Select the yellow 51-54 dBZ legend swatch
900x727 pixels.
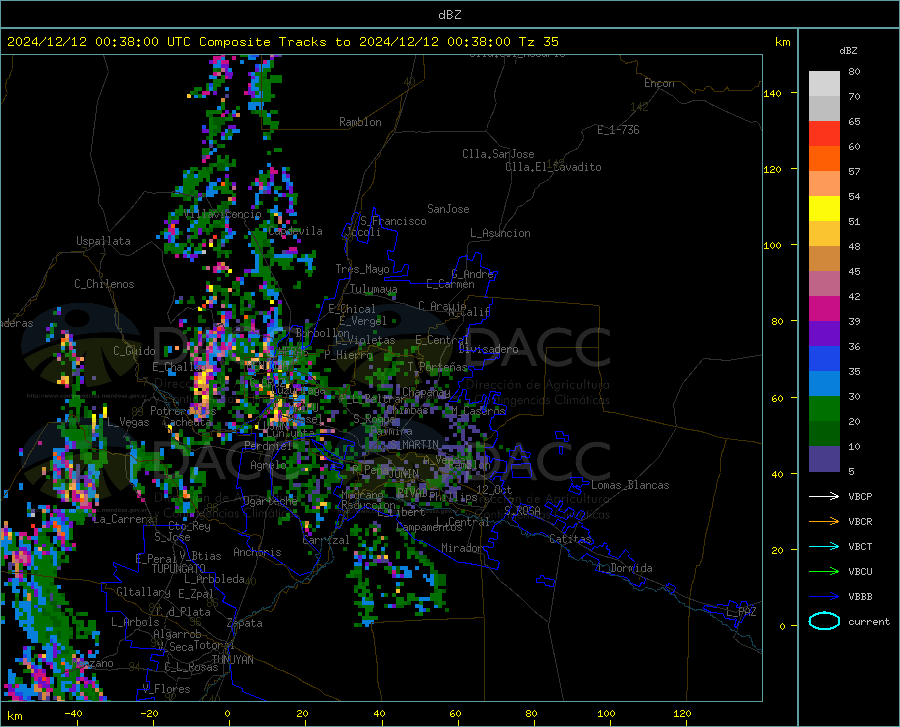pyautogui.click(x=824, y=209)
